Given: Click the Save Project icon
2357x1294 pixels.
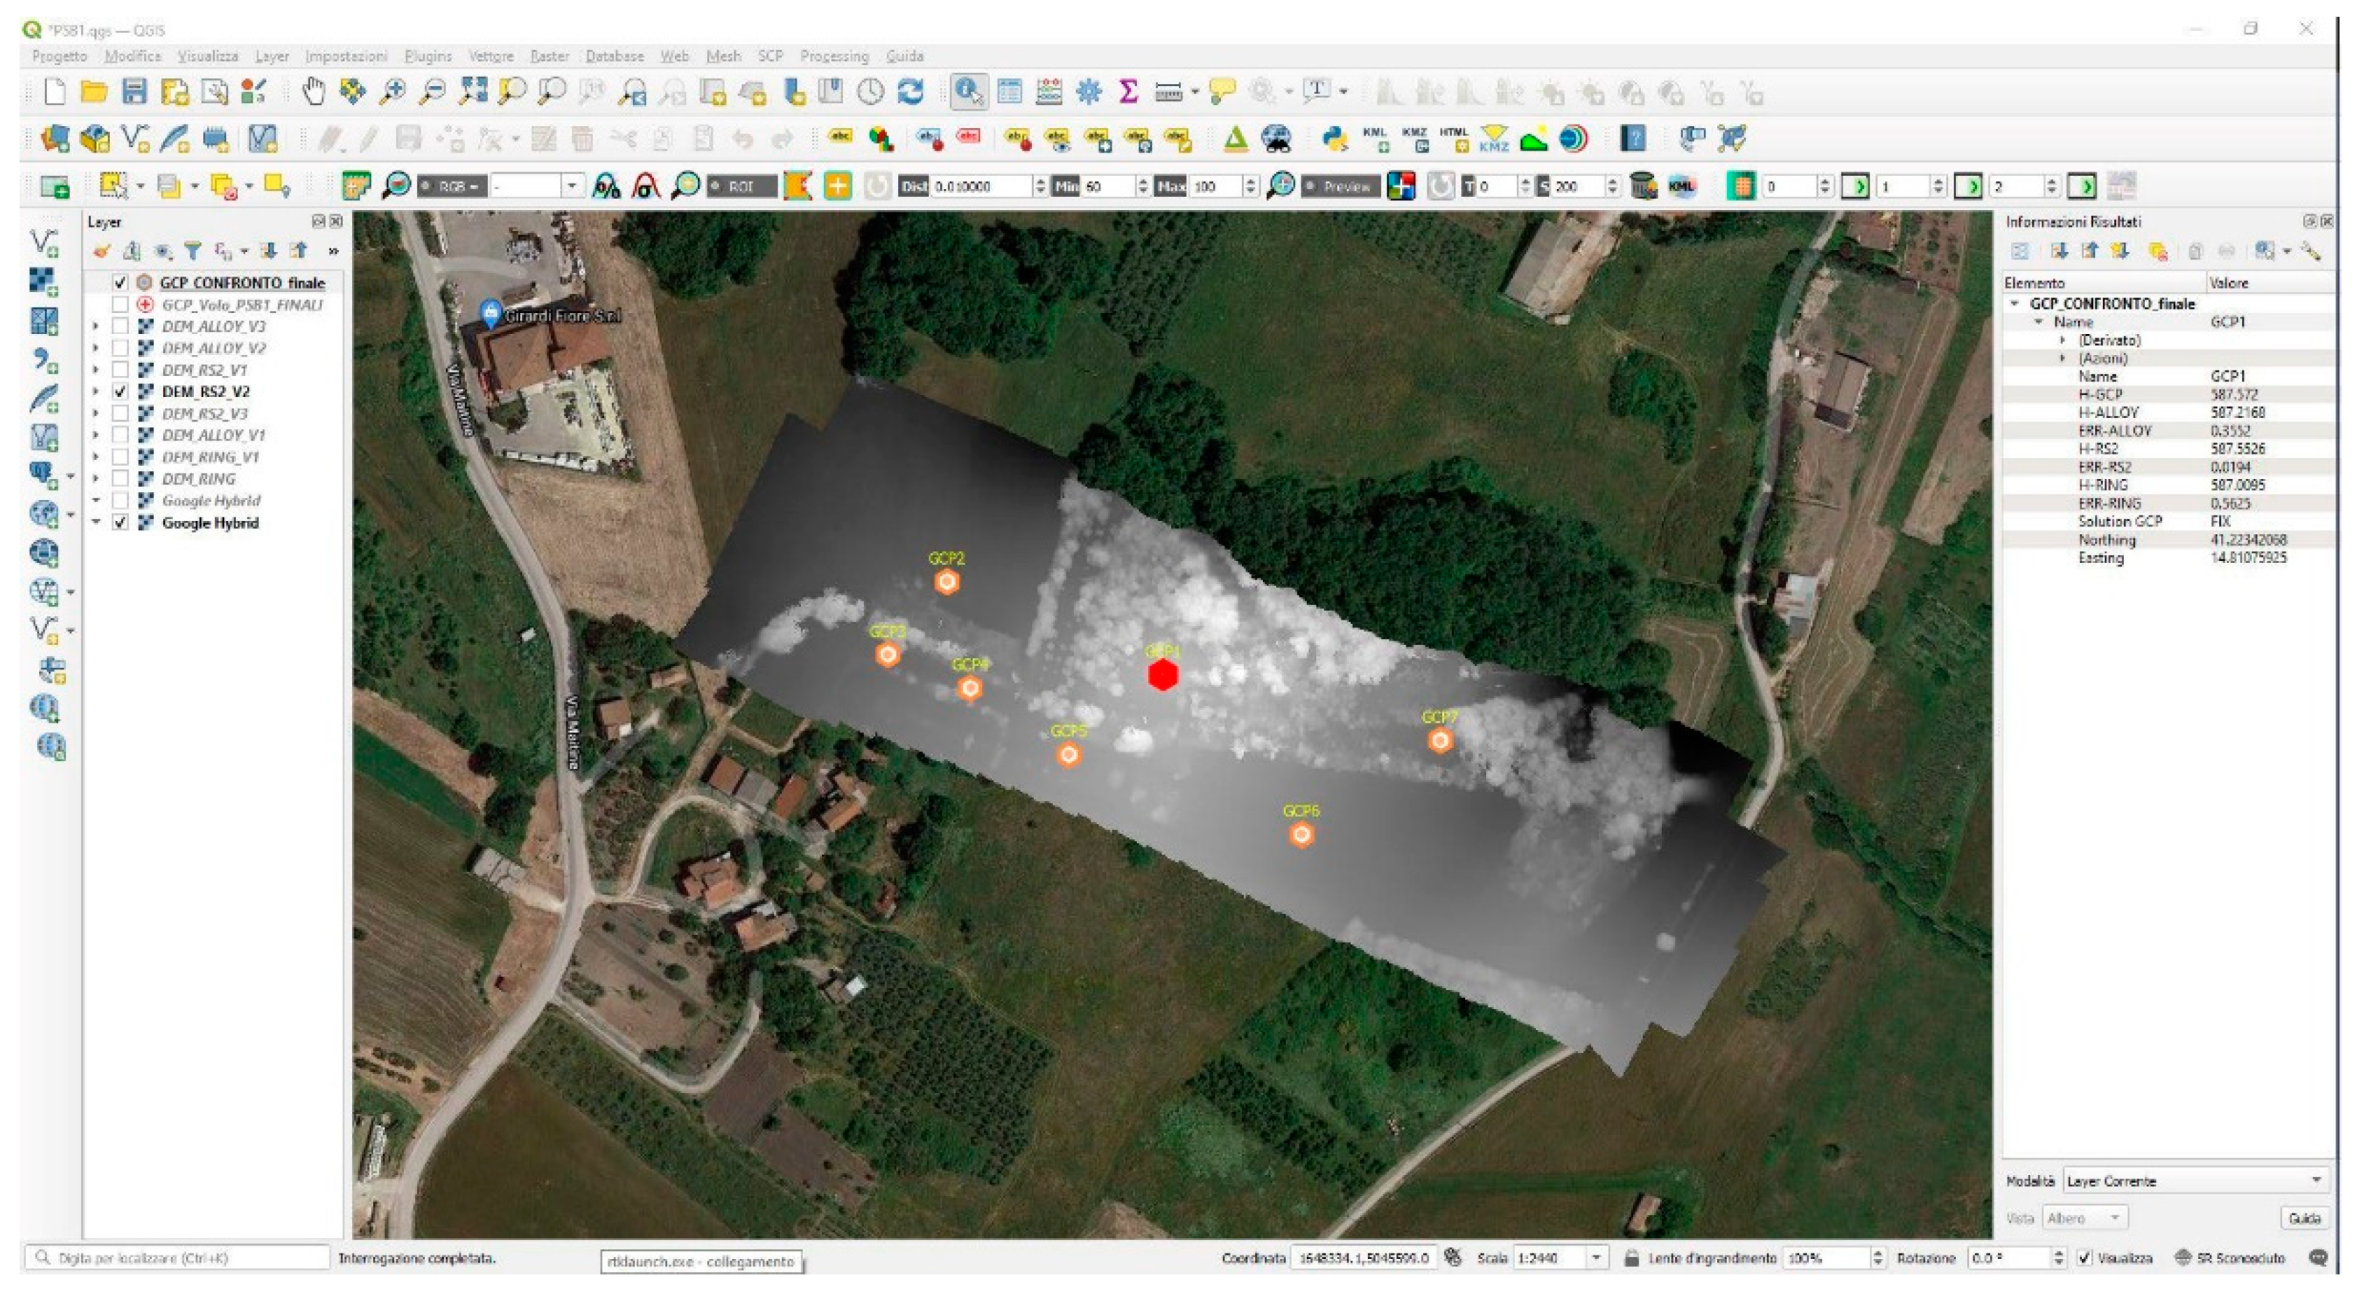Looking at the screenshot, I should pyautogui.click(x=134, y=93).
